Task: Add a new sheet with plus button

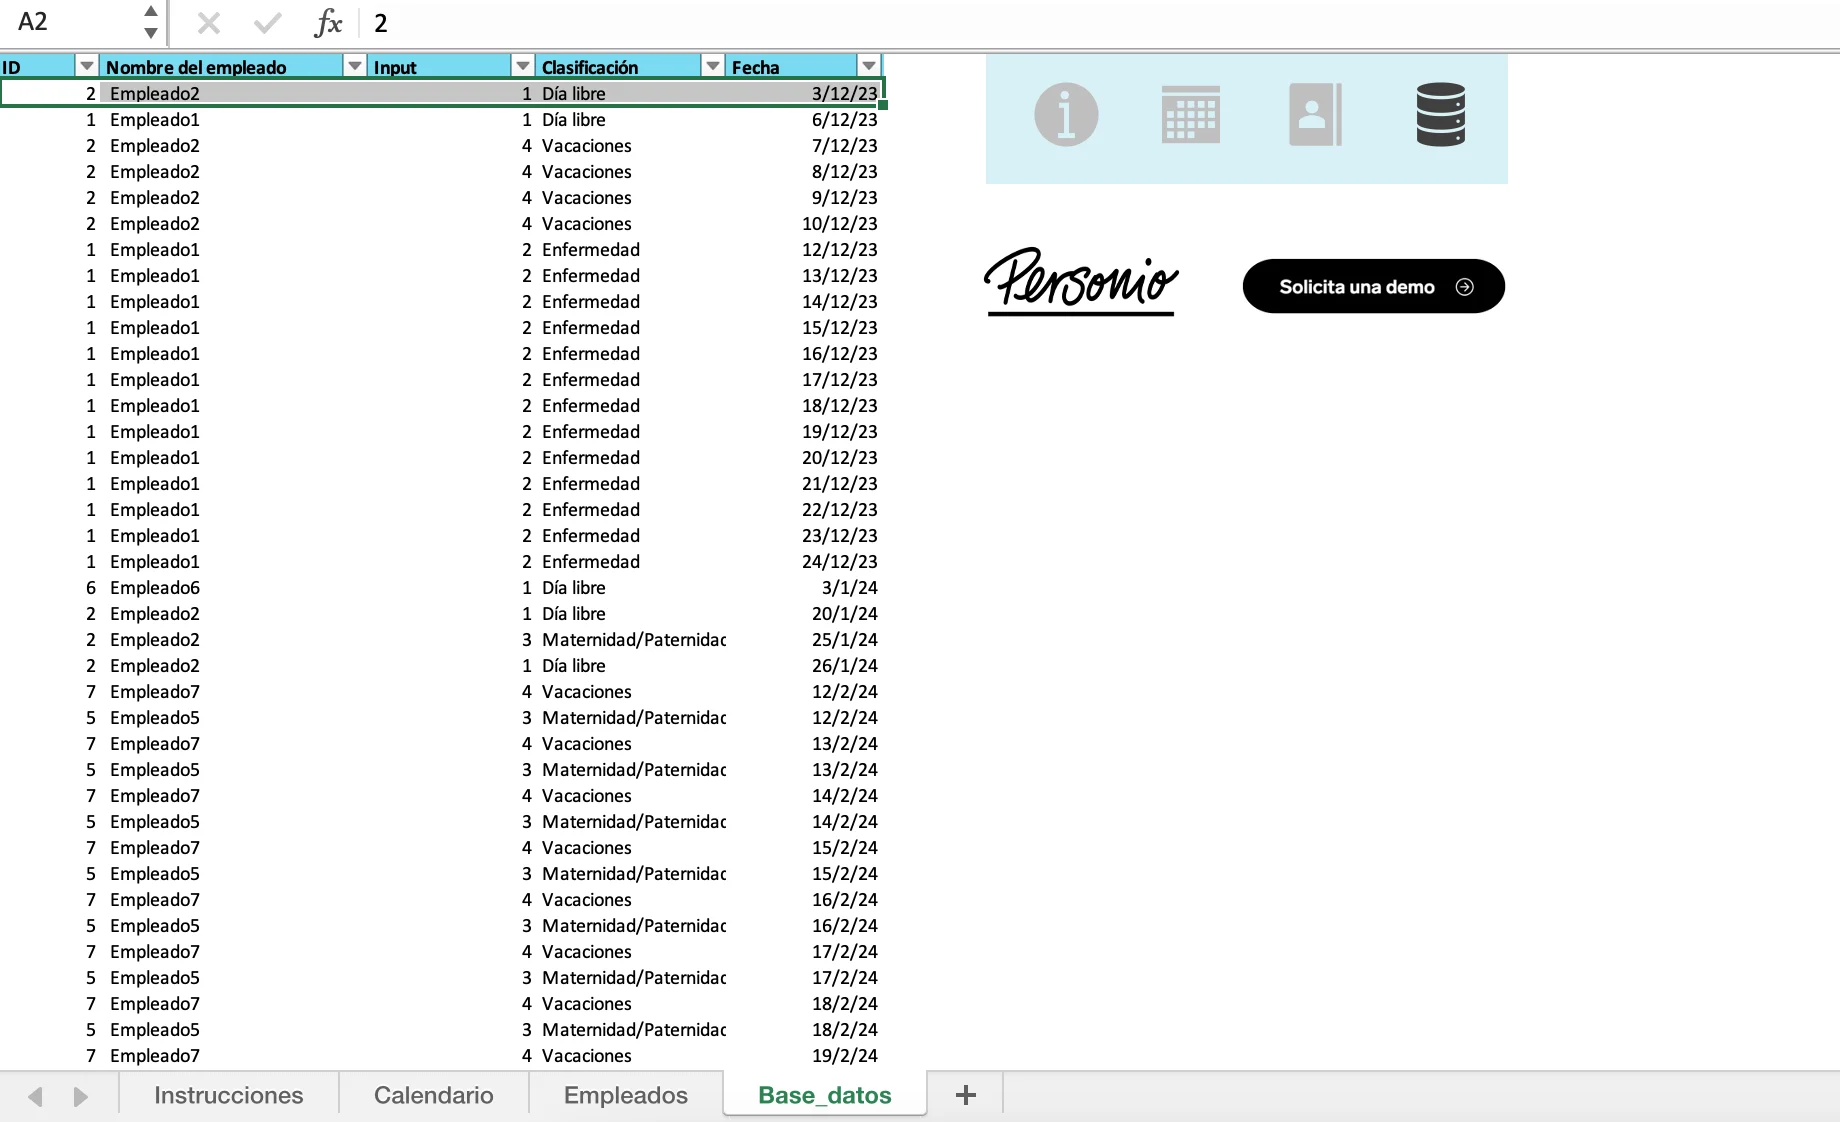Action: (966, 1095)
